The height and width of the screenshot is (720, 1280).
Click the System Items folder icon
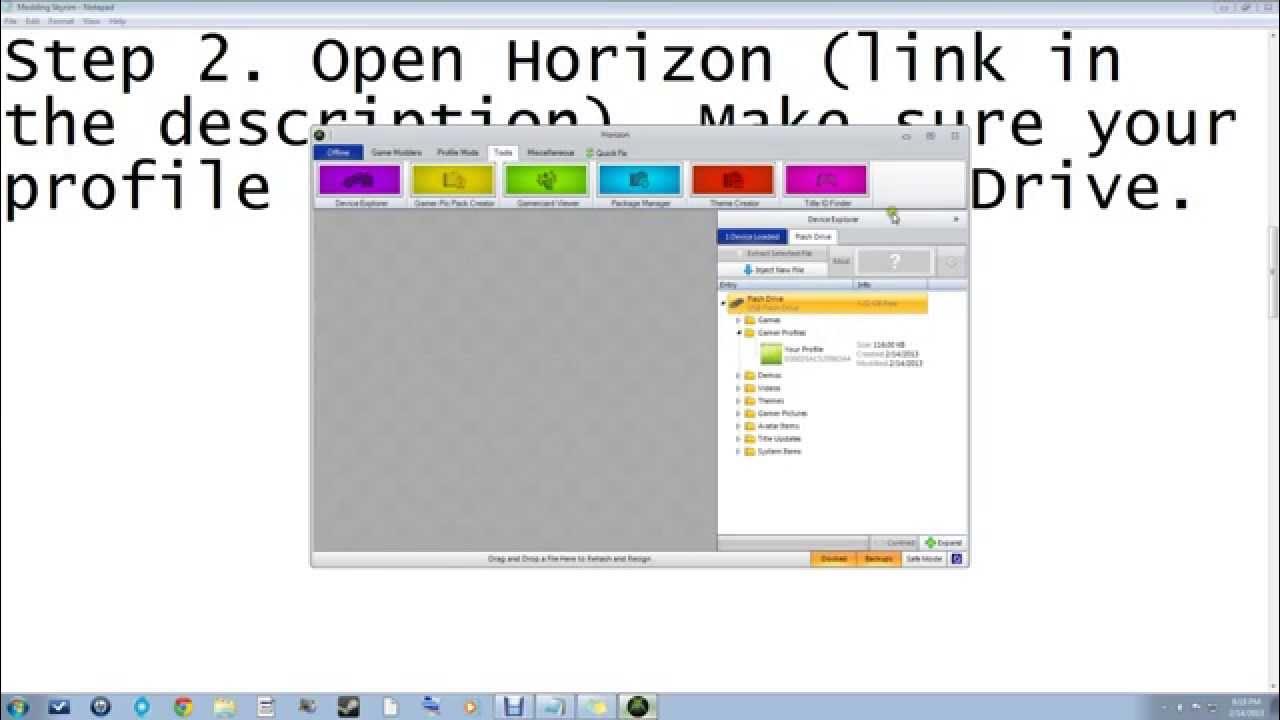click(x=749, y=452)
